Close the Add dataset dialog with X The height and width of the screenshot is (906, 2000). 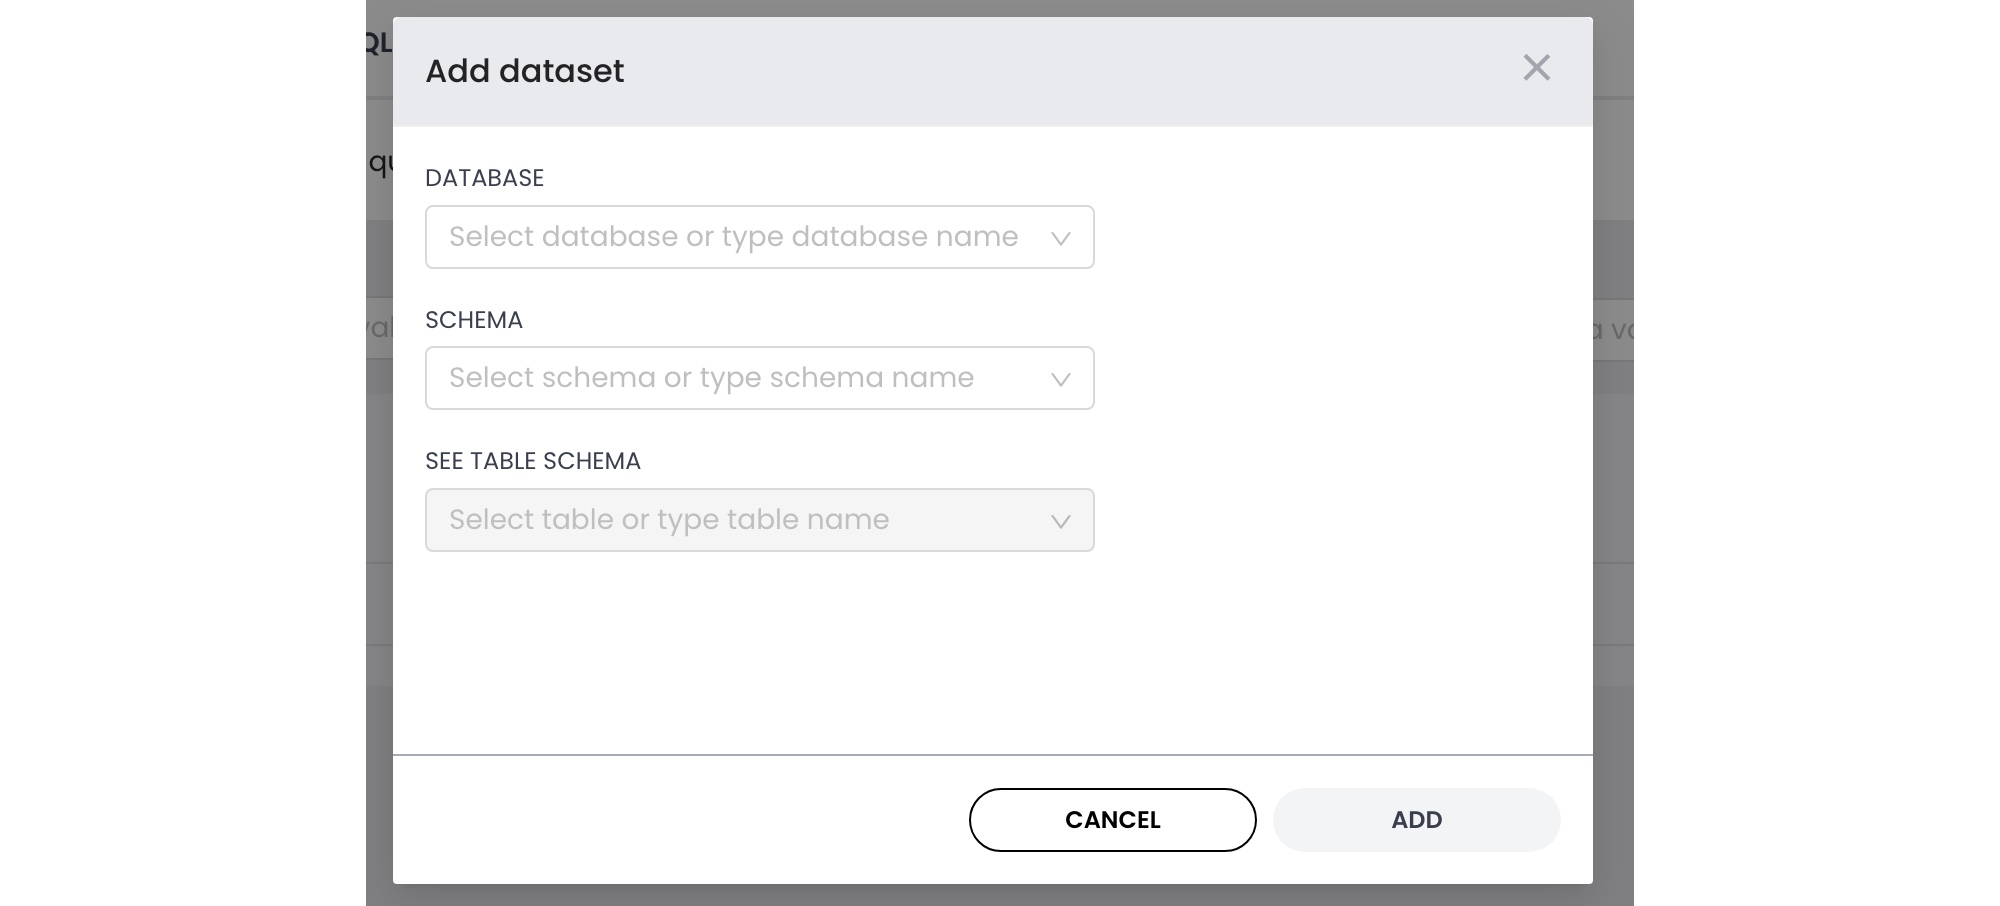point(1536,68)
